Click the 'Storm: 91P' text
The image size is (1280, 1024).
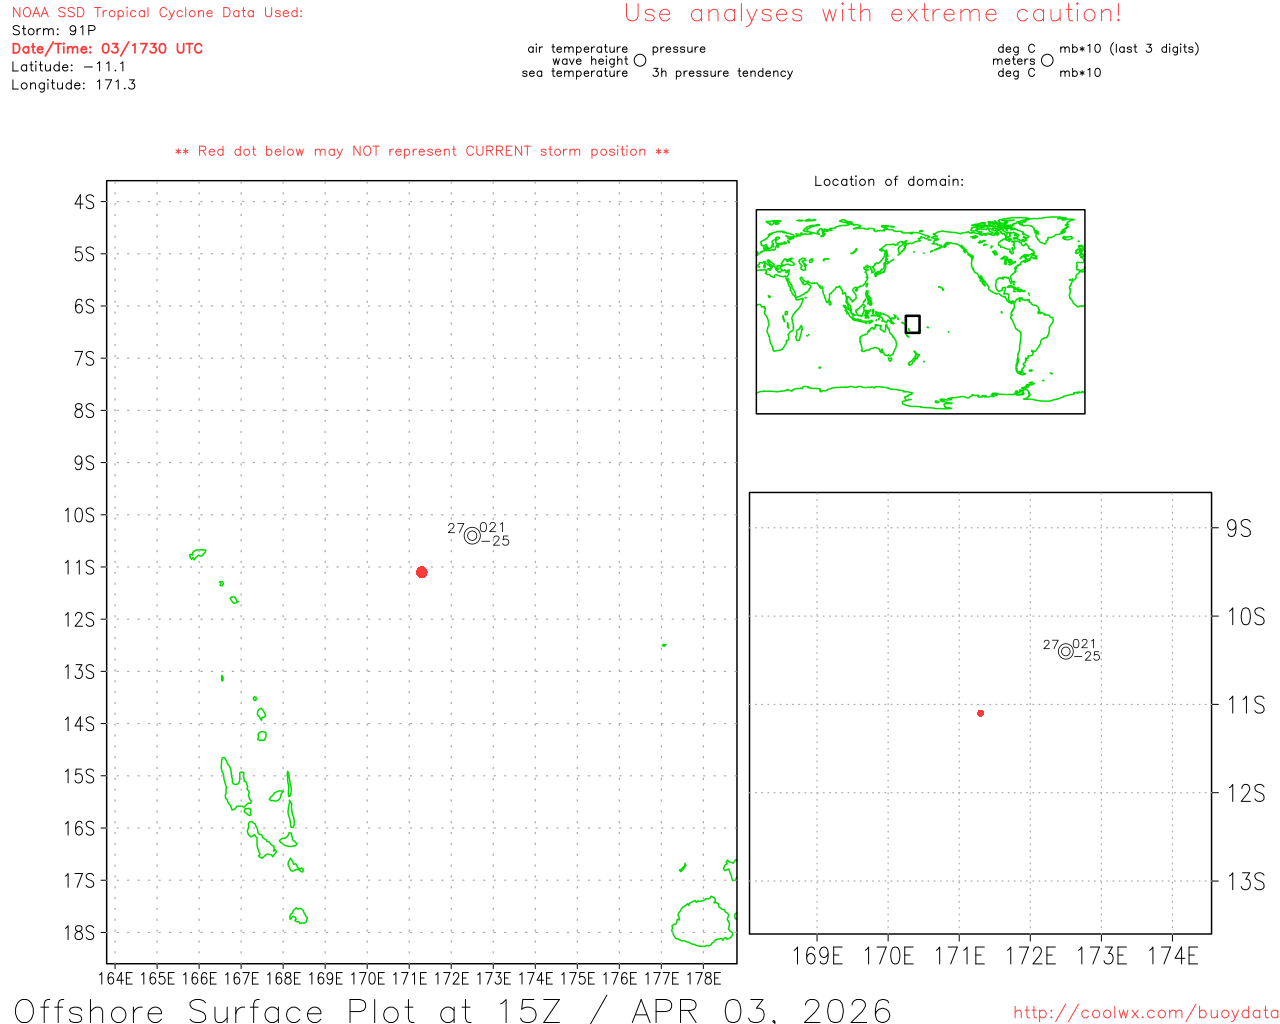point(54,30)
